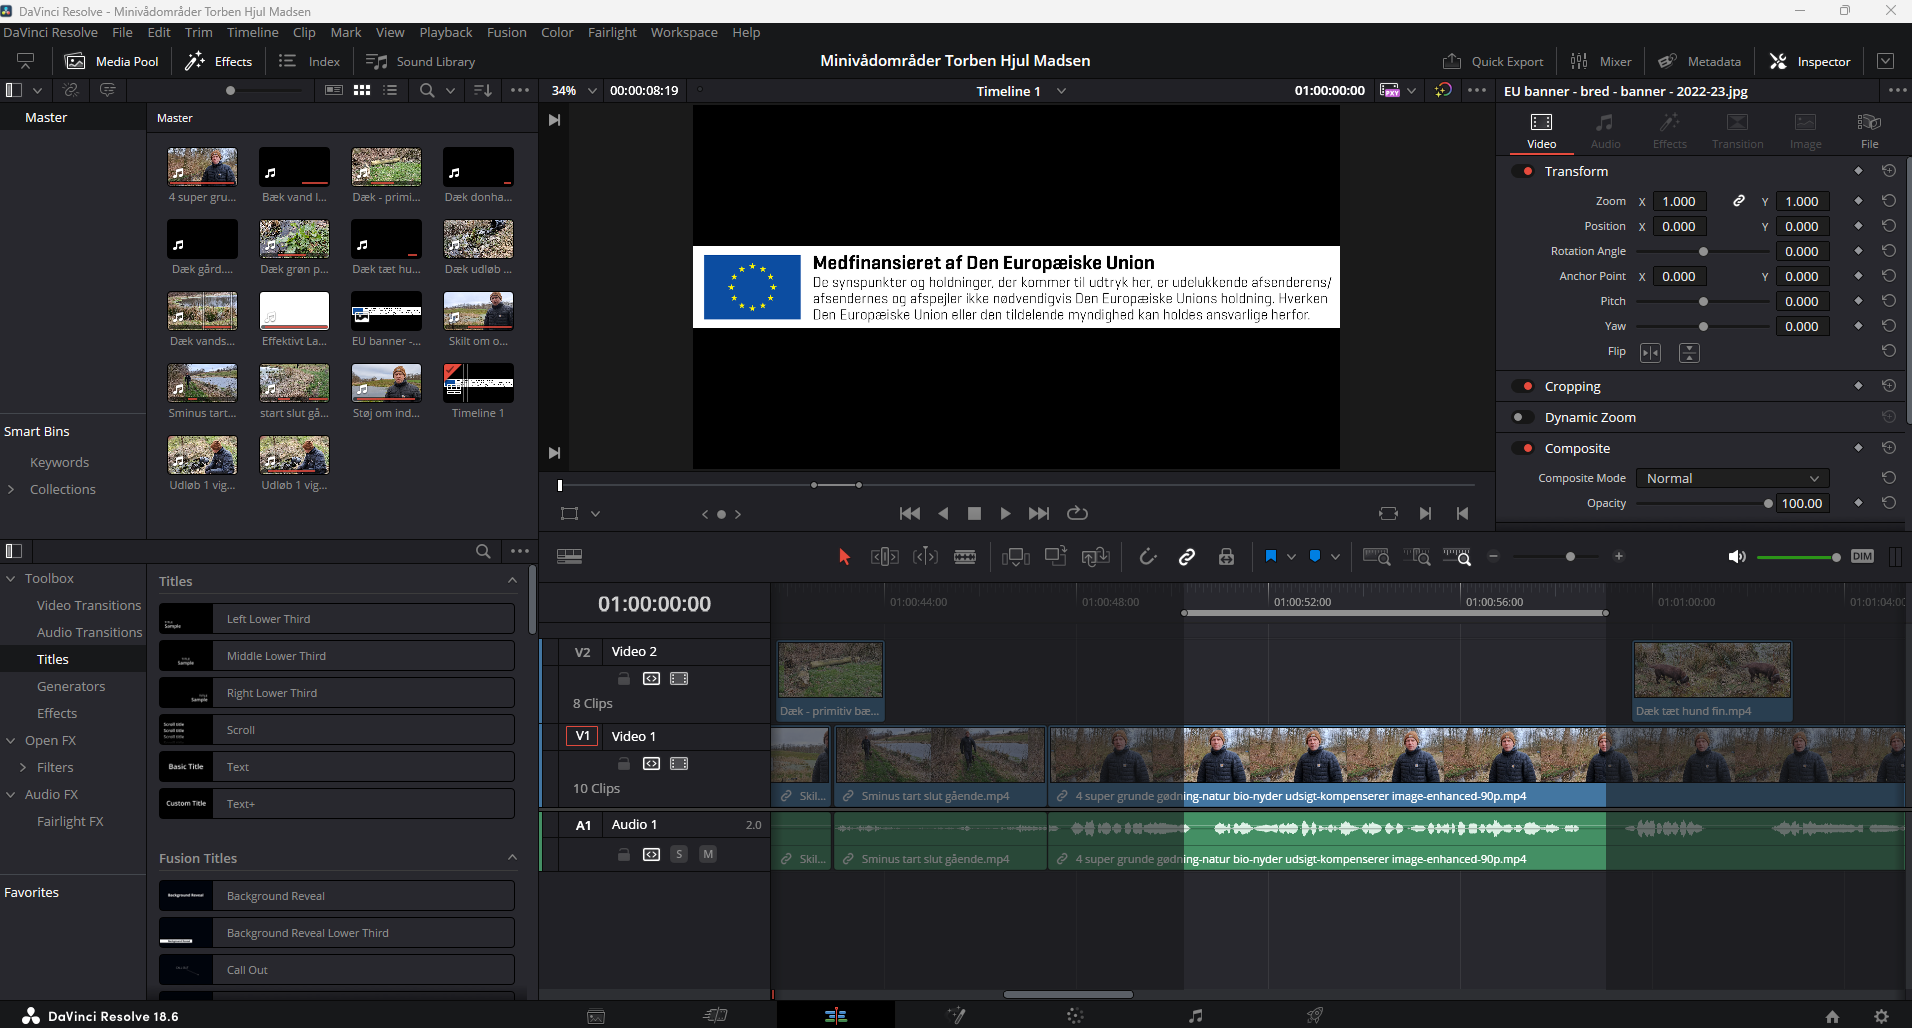Open the Sound Library panel

click(x=421, y=62)
